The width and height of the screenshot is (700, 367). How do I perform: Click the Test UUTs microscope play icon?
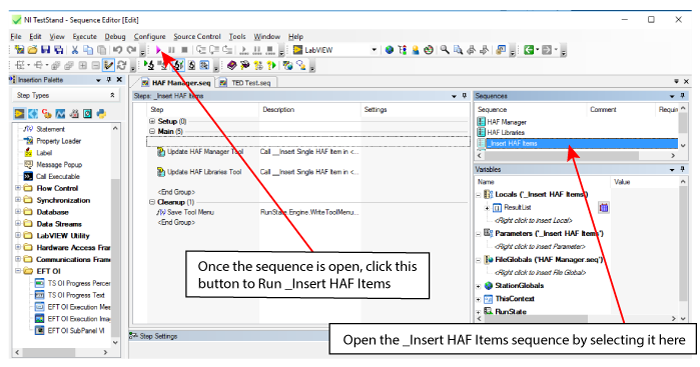149,66
